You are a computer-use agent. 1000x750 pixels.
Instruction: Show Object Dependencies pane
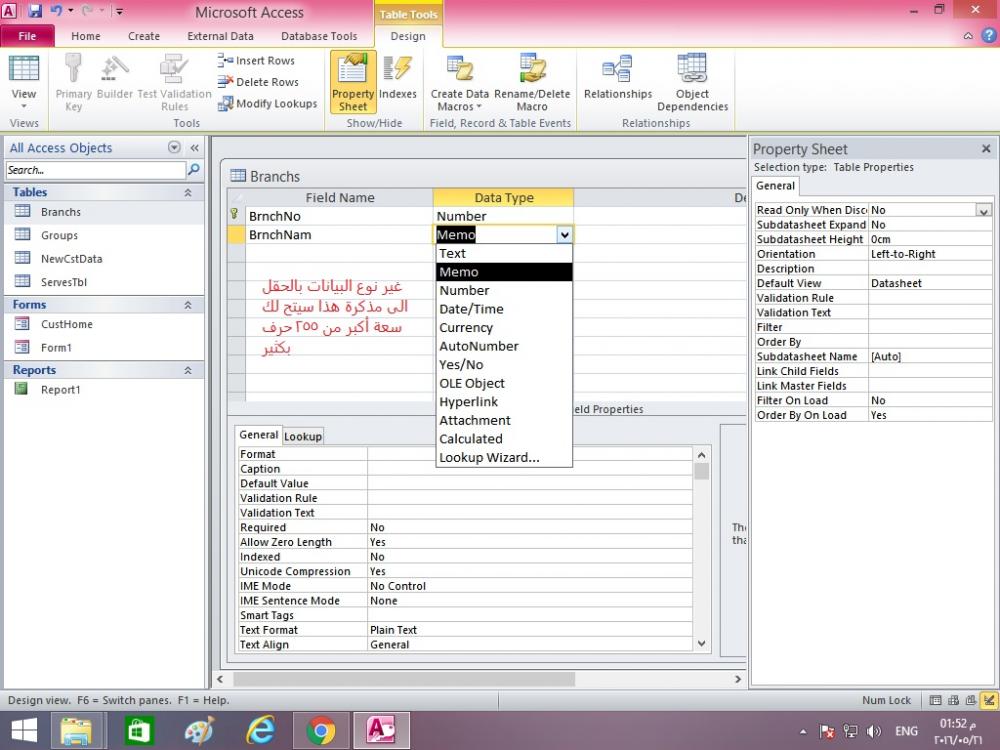(693, 83)
